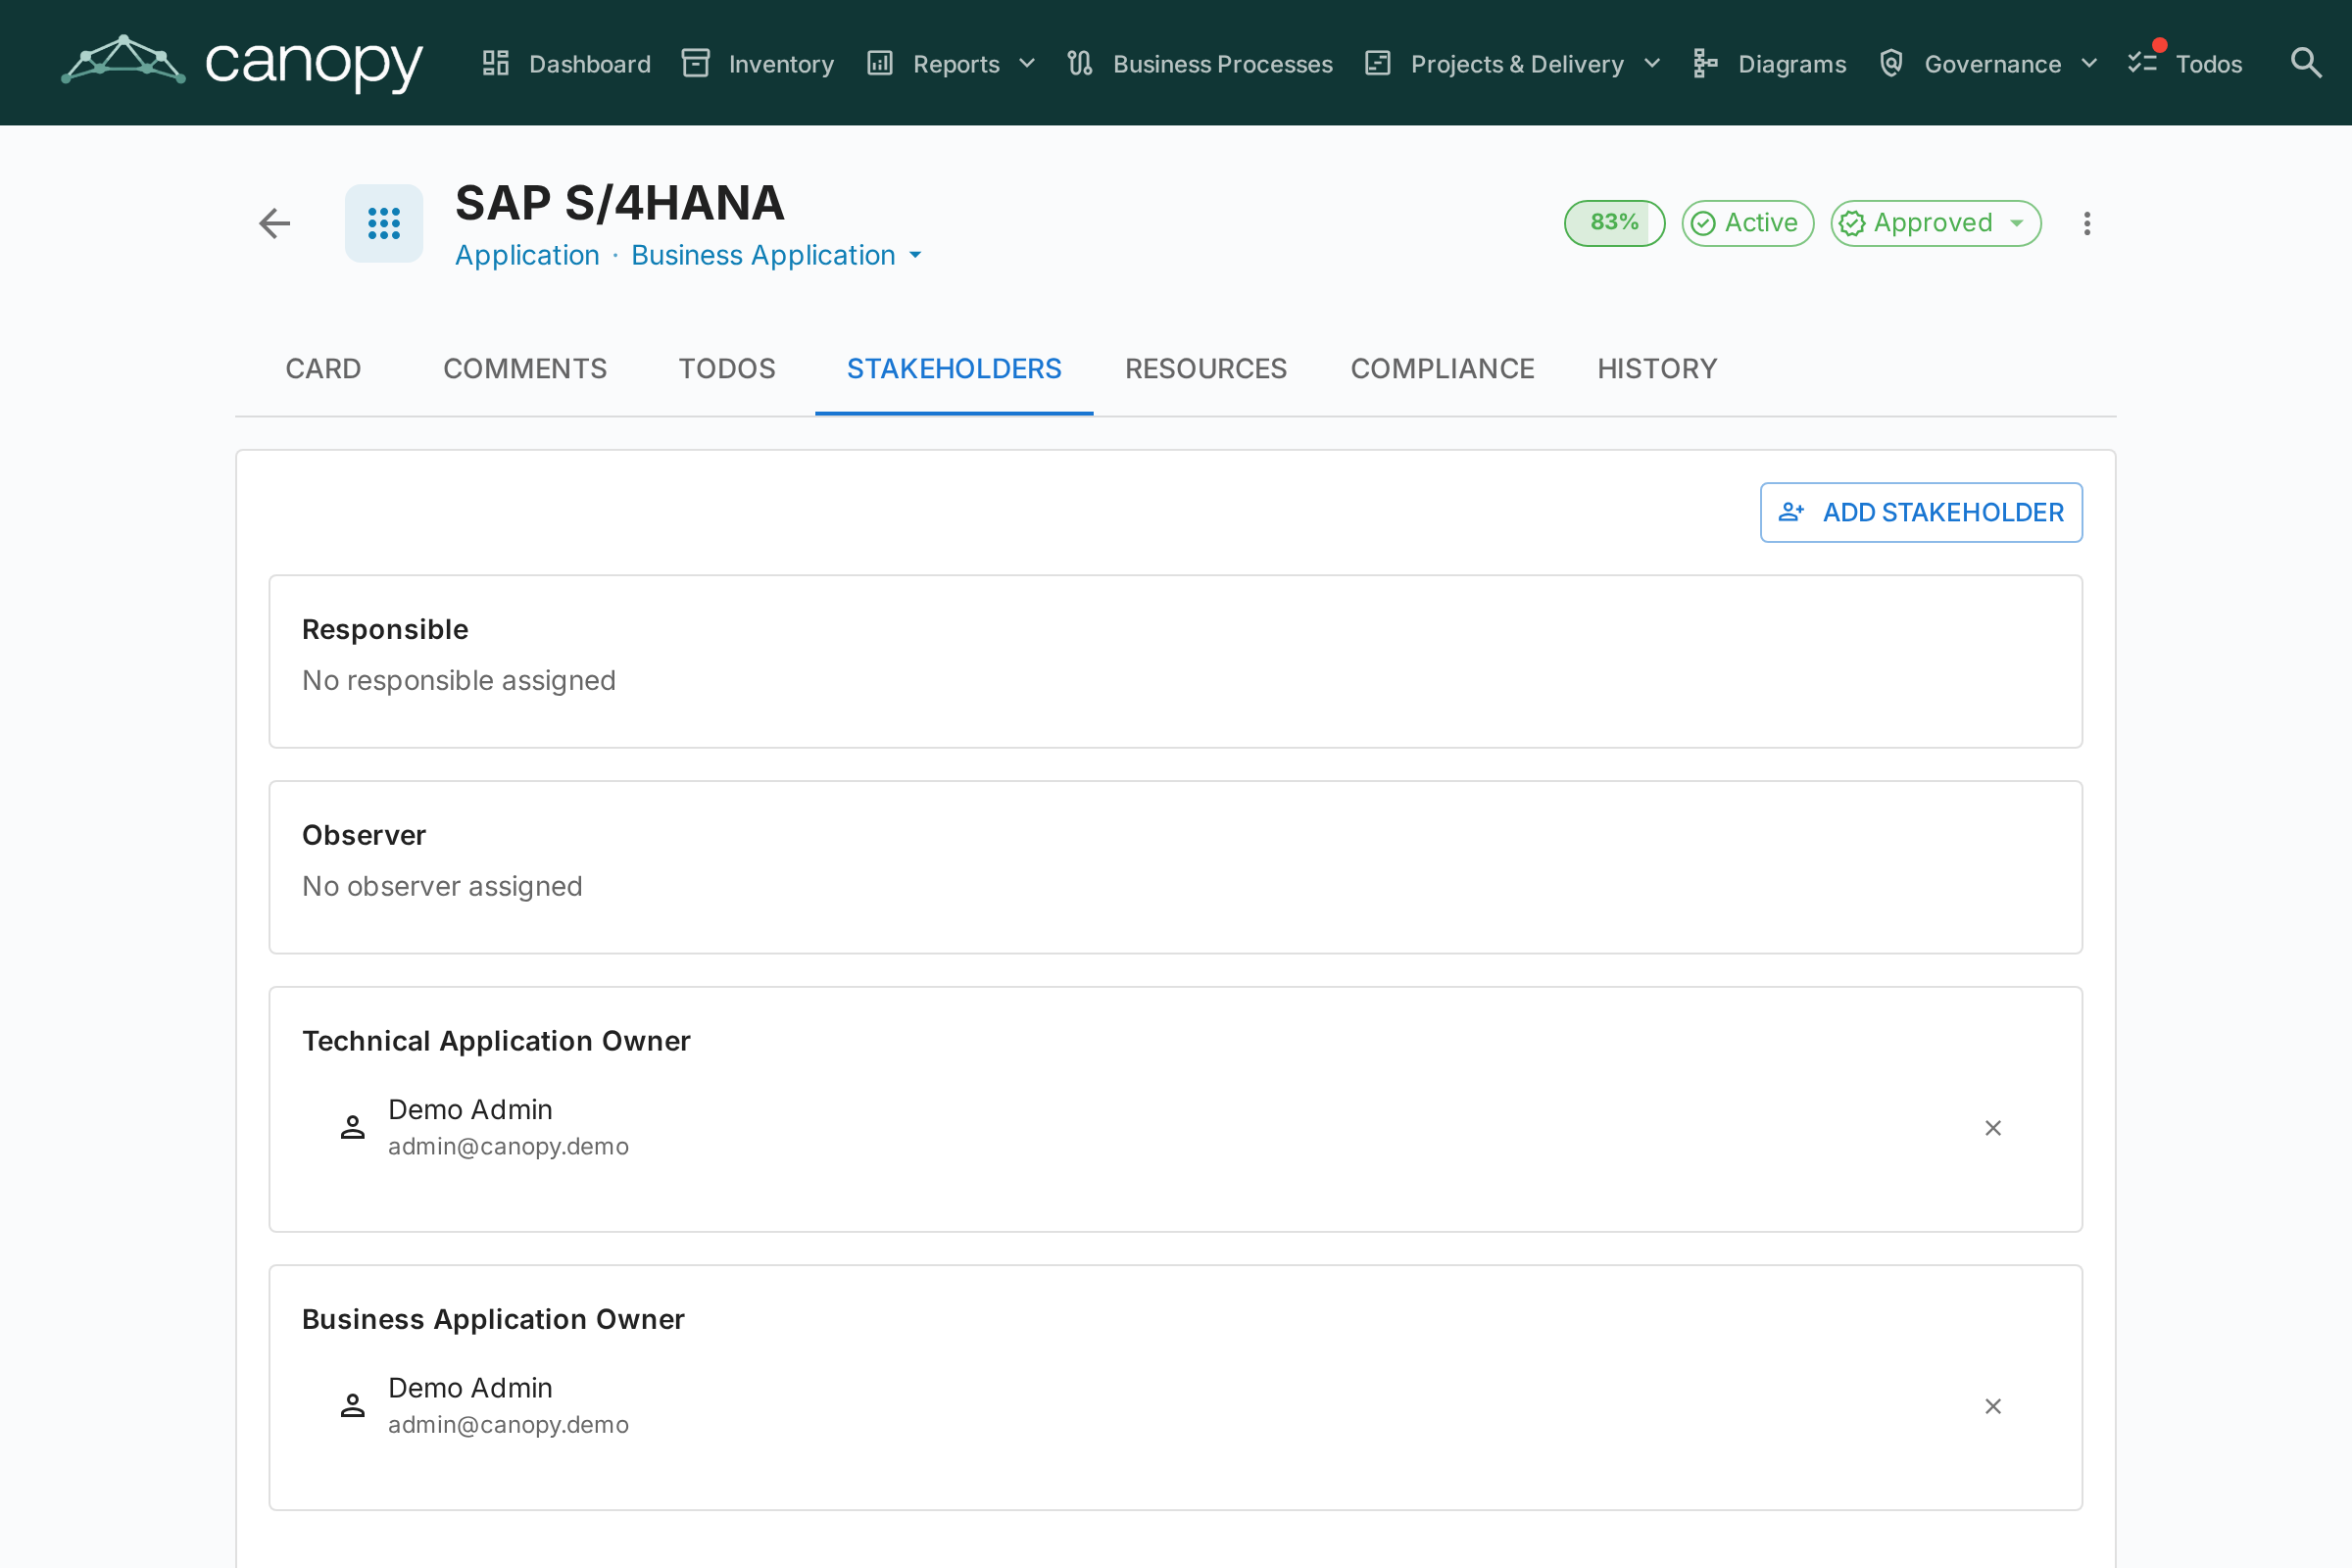Switch to the Resources tab

tap(1206, 369)
